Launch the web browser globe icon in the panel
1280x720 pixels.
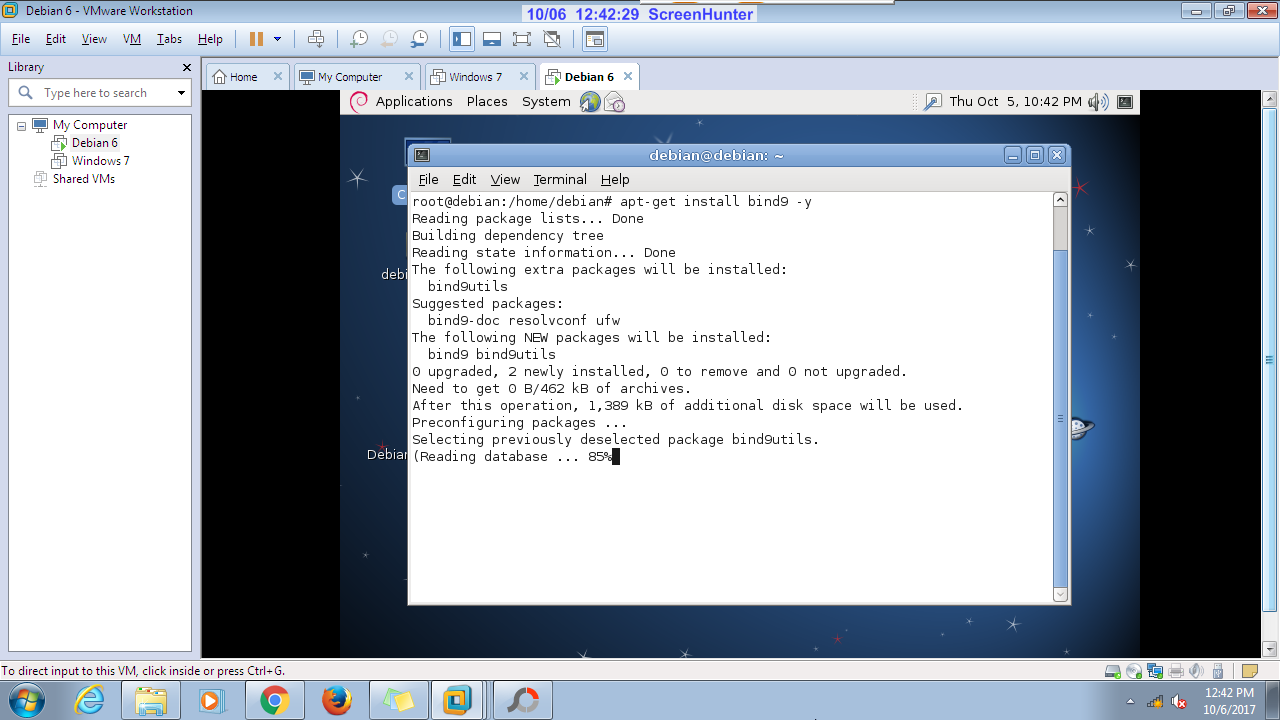[x=590, y=102]
